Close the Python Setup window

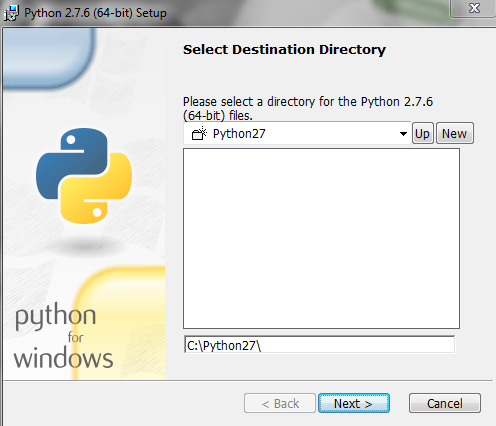coord(474,8)
